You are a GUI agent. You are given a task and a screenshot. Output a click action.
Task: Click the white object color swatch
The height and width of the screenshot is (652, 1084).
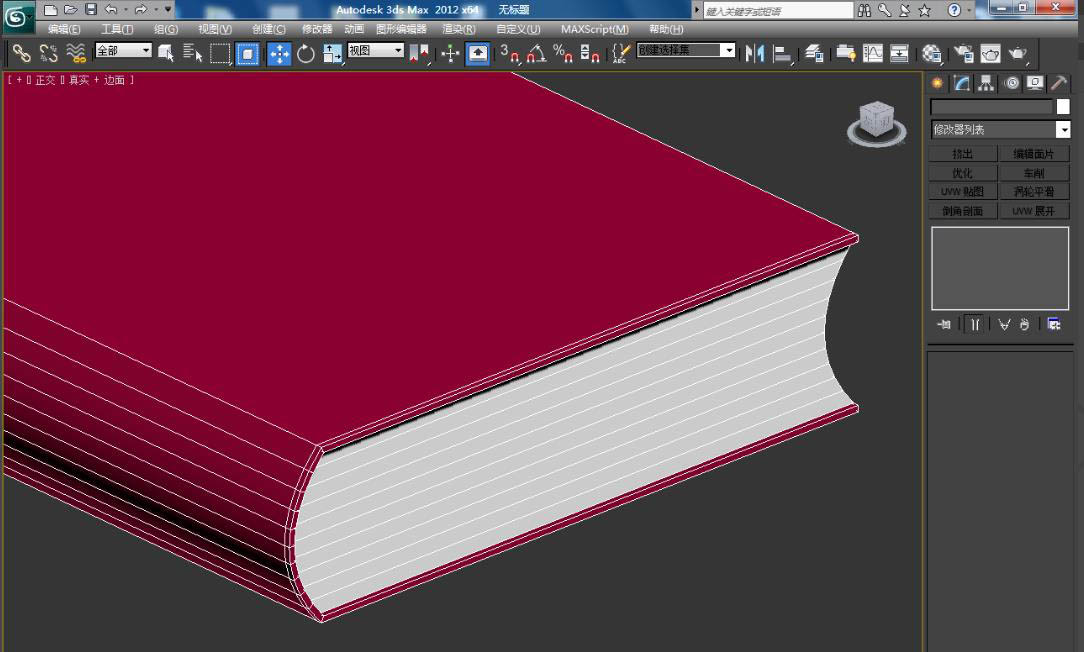tap(1062, 106)
